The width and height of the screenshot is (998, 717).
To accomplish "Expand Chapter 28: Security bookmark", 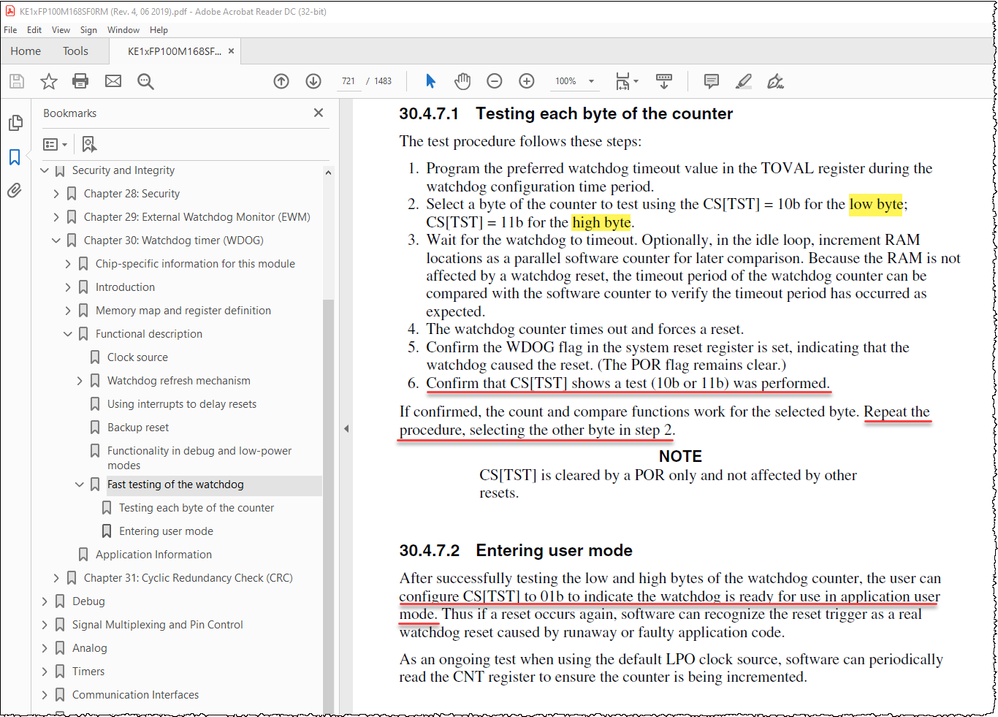I will 56,194.
